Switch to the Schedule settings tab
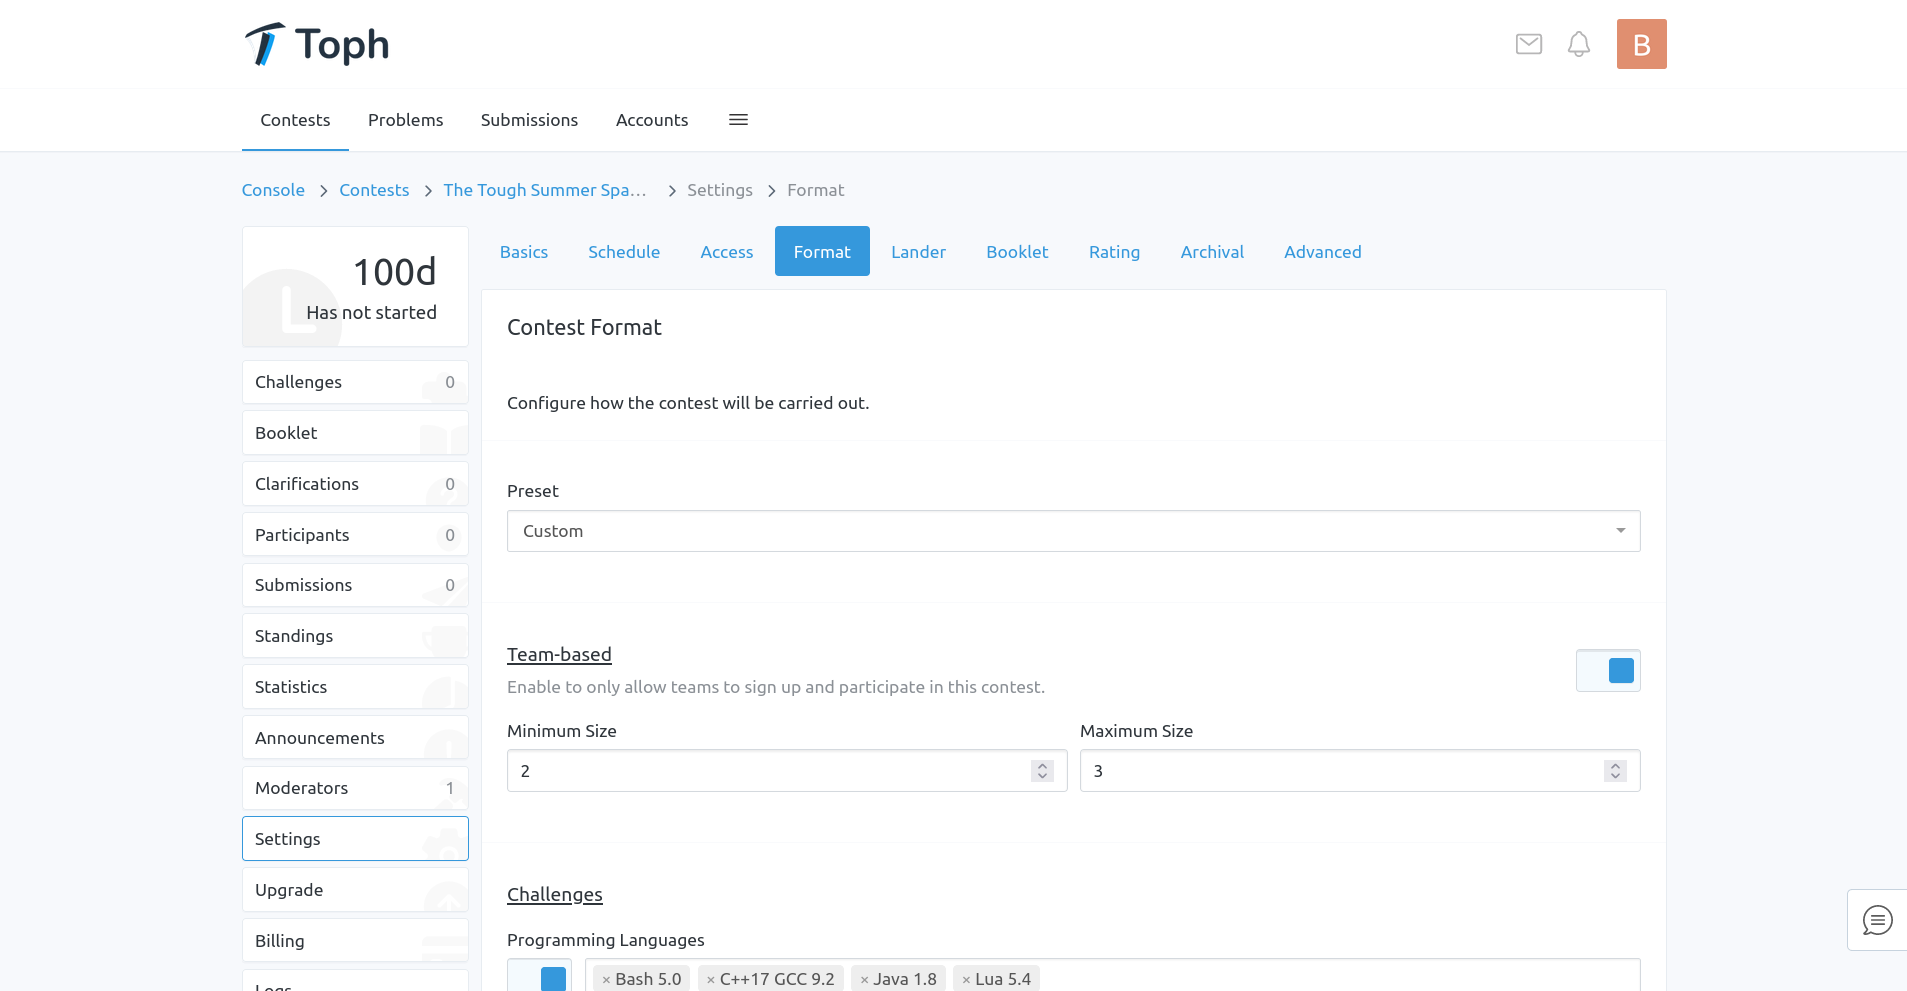The height and width of the screenshot is (991, 1907). tap(624, 252)
